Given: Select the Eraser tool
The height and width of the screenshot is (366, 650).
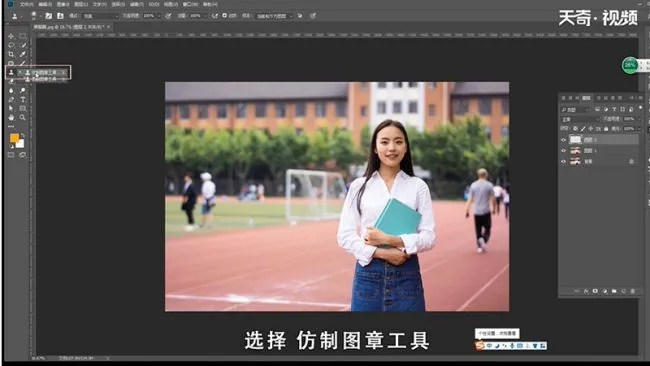Looking at the screenshot, I should coord(11,81).
